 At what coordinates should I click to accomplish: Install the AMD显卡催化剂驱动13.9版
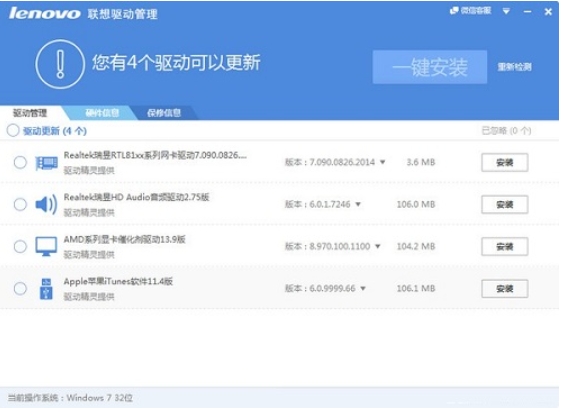(505, 247)
